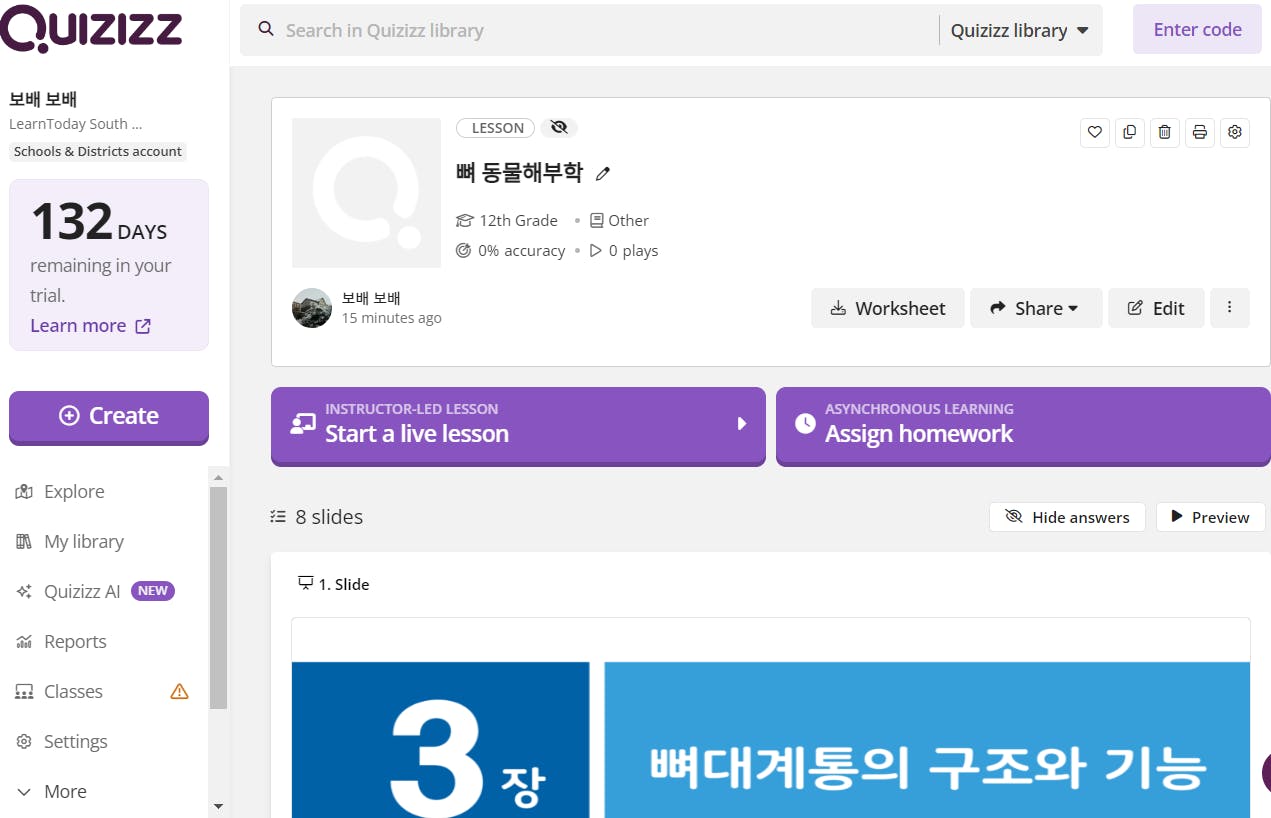Viewport: 1271px width, 818px height.
Task: Toggle Hide answers
Action: point(1067,517)
